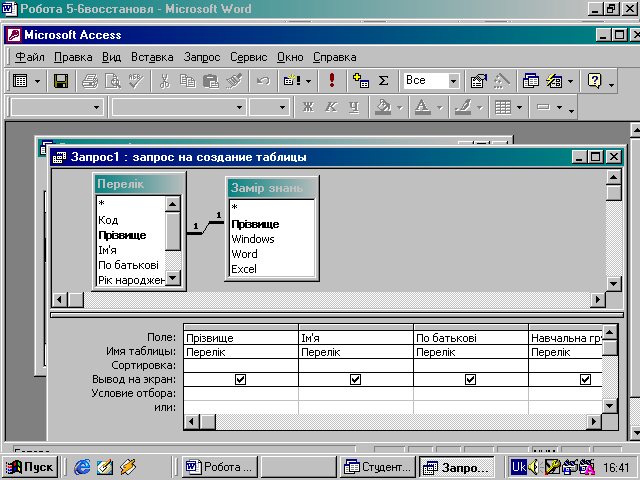640x480 pixels.
Task: Open the Правка menu
Action: pyautogui.click(x=73, y=57)
